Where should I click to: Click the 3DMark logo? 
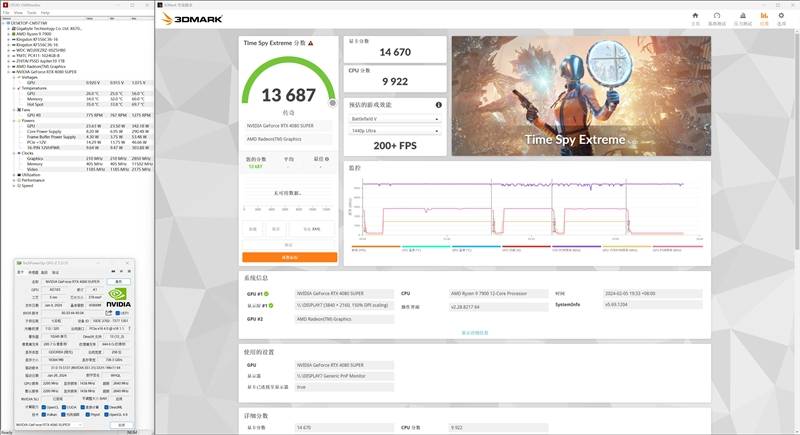pyautogui.click(x=192, y=19)
